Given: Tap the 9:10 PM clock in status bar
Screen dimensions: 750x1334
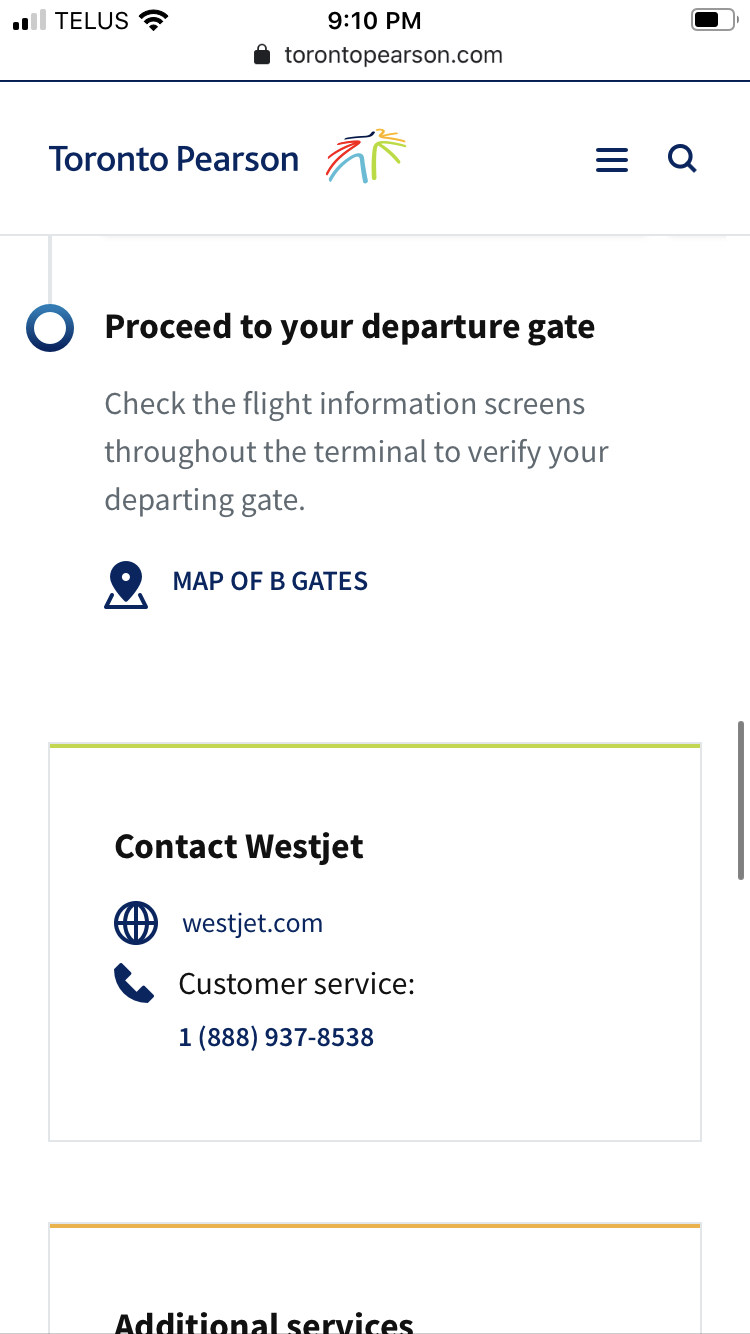Looking at the screenshot, I should 374,20.
